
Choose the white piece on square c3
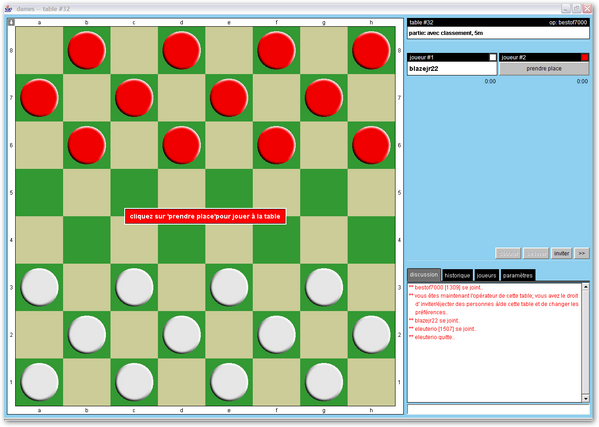click(134, 287)
